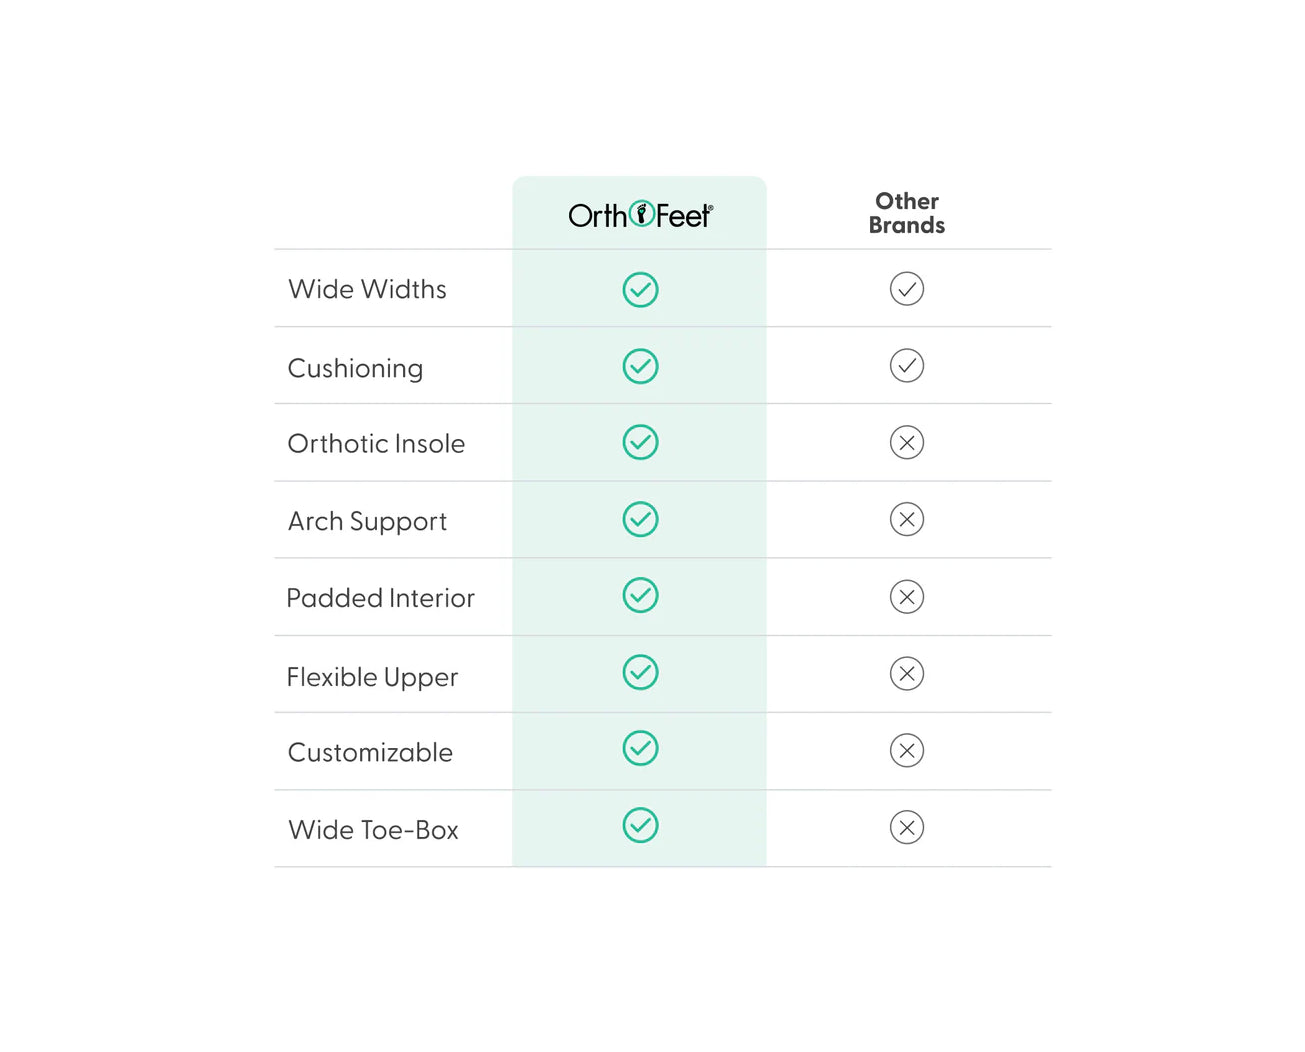The height and width of the screenshot is (1052, 1305).
Task: Click OrthoFeet checkmark in Wide Toe-Box row
Action: click(x=640, y=825)
